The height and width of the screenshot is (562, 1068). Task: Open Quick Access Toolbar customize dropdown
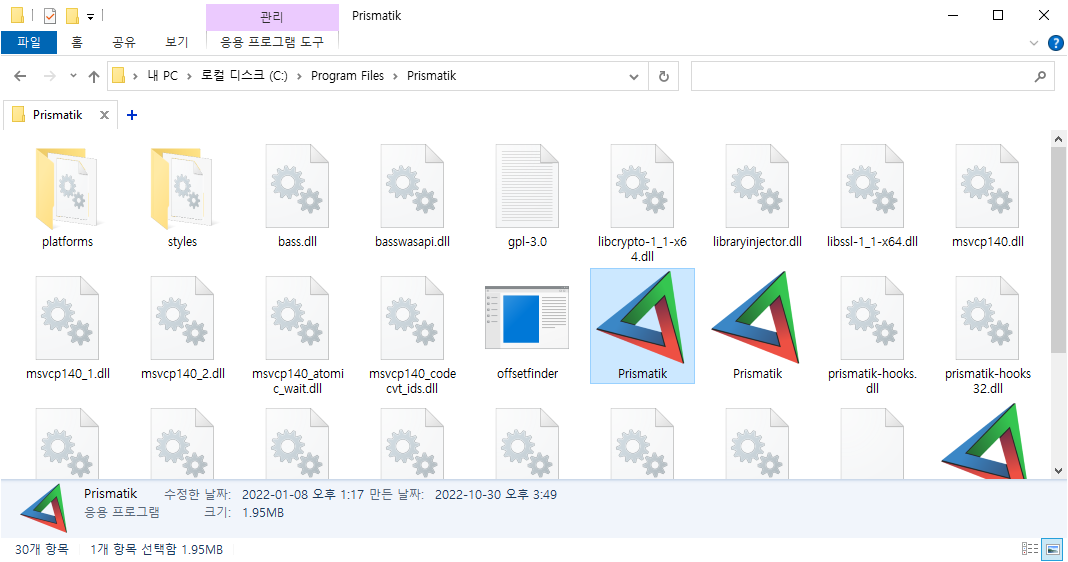91,16
